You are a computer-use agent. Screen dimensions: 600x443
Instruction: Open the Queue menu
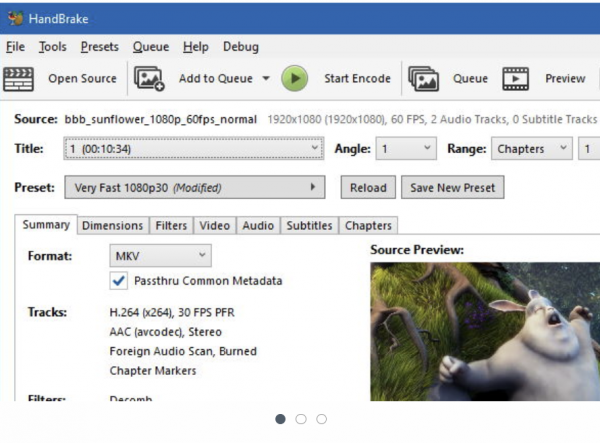click(151, 47)
